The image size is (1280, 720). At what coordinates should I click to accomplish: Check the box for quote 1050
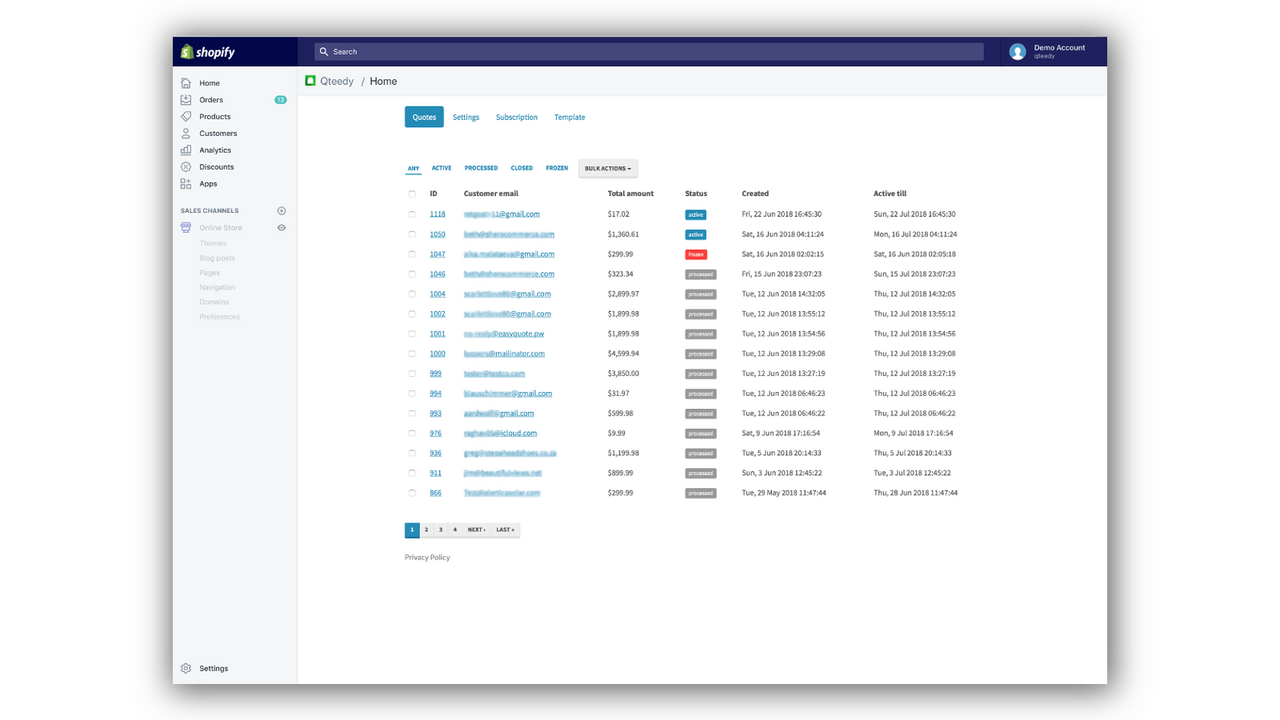(412, 234)
